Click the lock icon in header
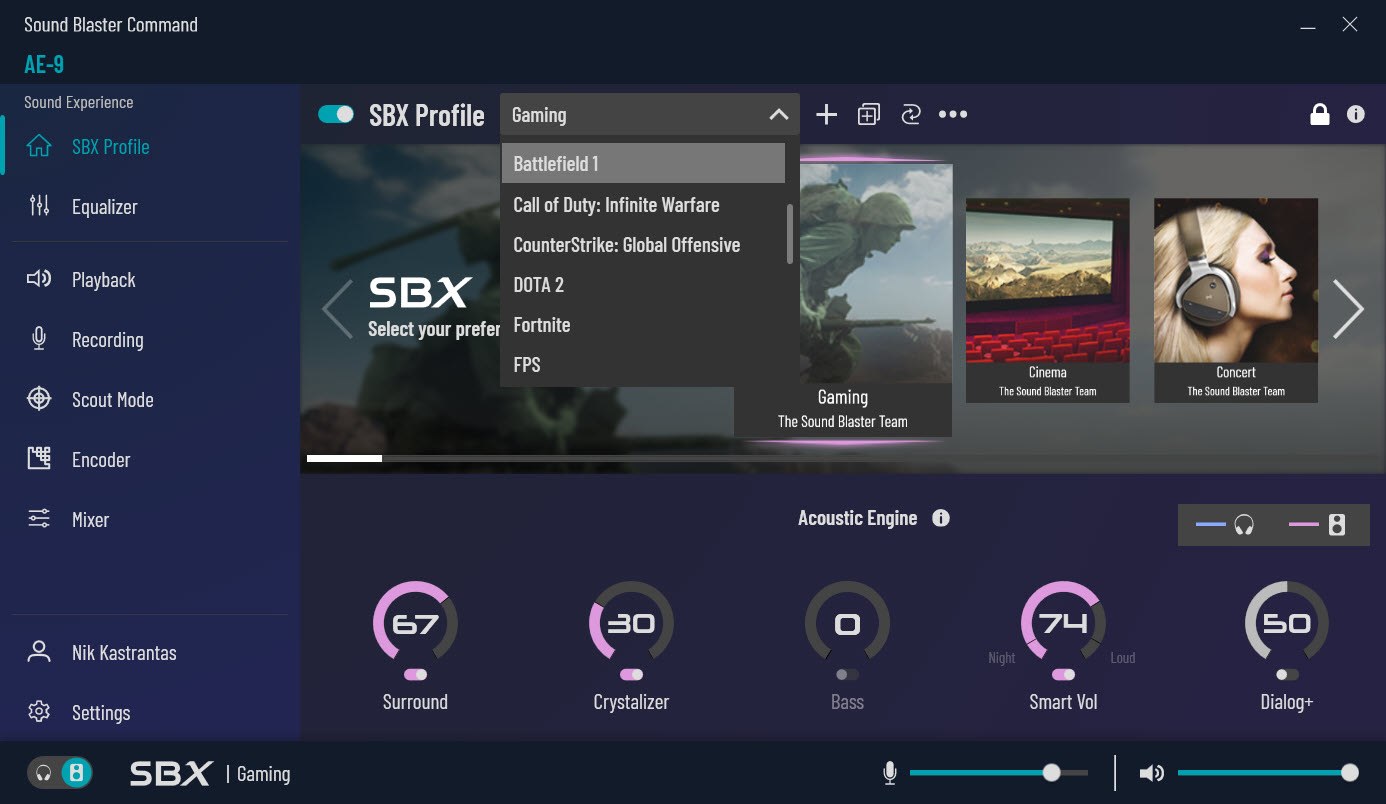The width and height of the screenshot is (1386, 804). click(x=1320, y=114)
